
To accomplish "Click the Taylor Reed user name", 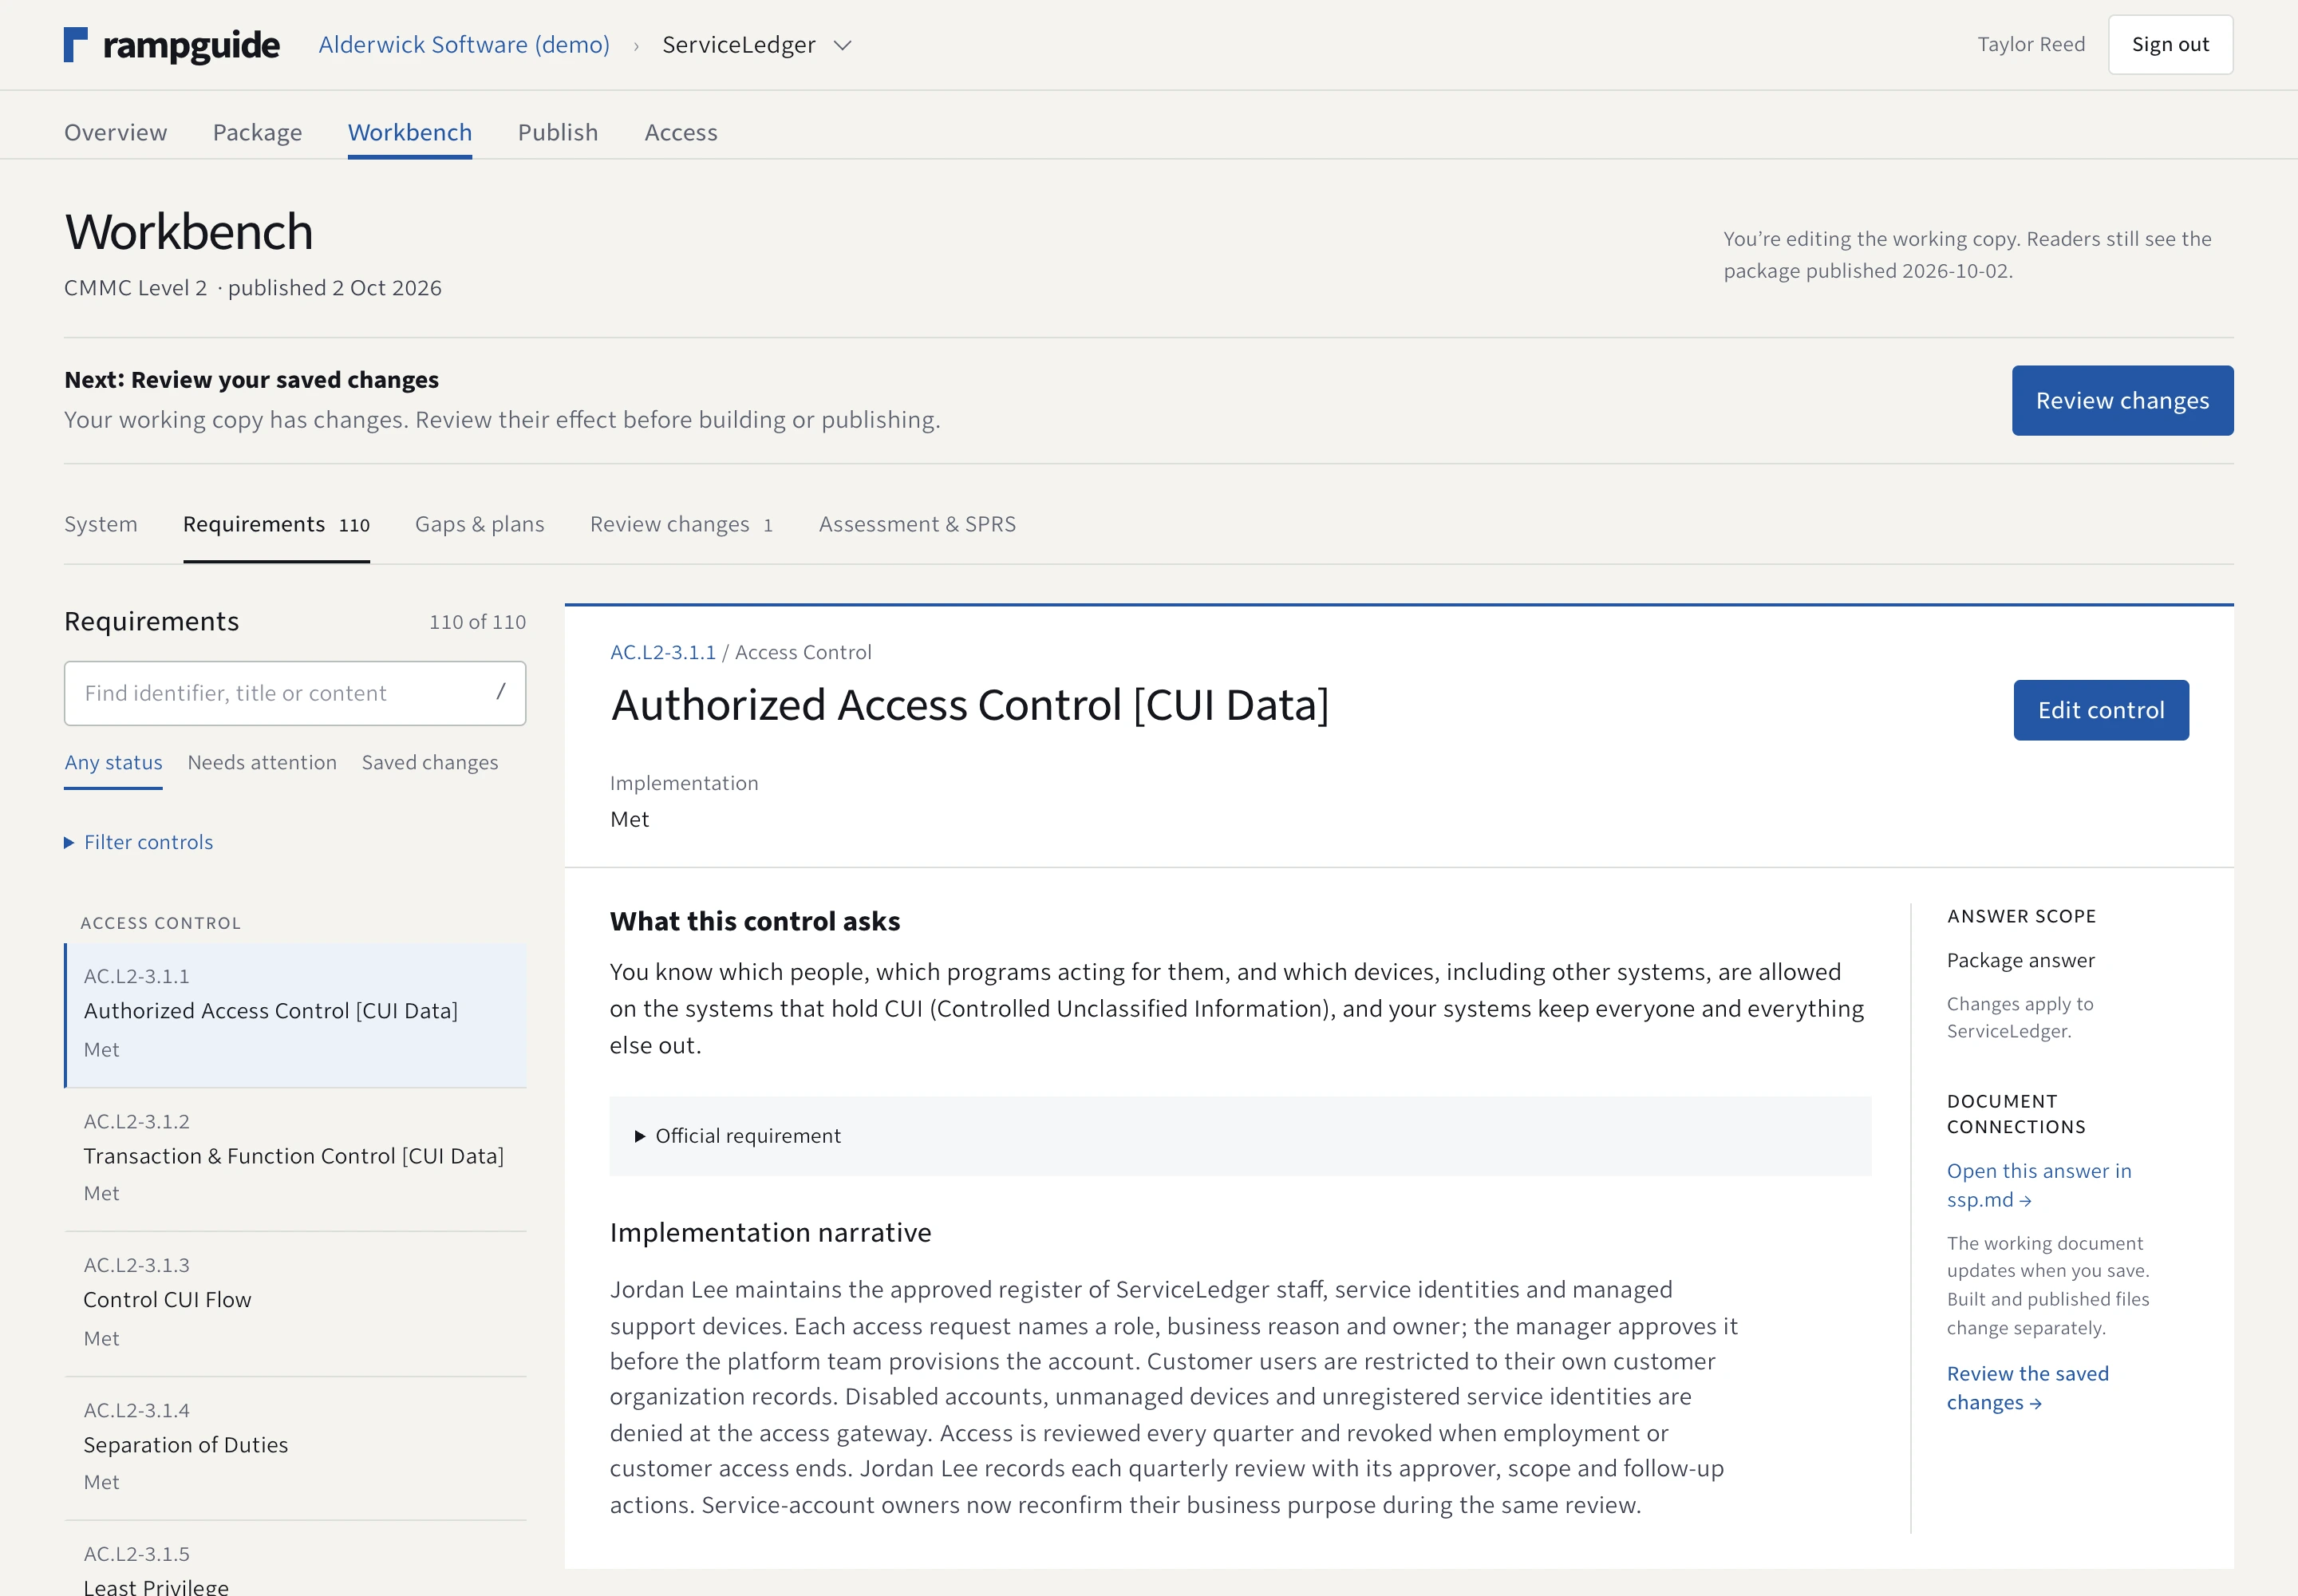I will pos(2031,45).
